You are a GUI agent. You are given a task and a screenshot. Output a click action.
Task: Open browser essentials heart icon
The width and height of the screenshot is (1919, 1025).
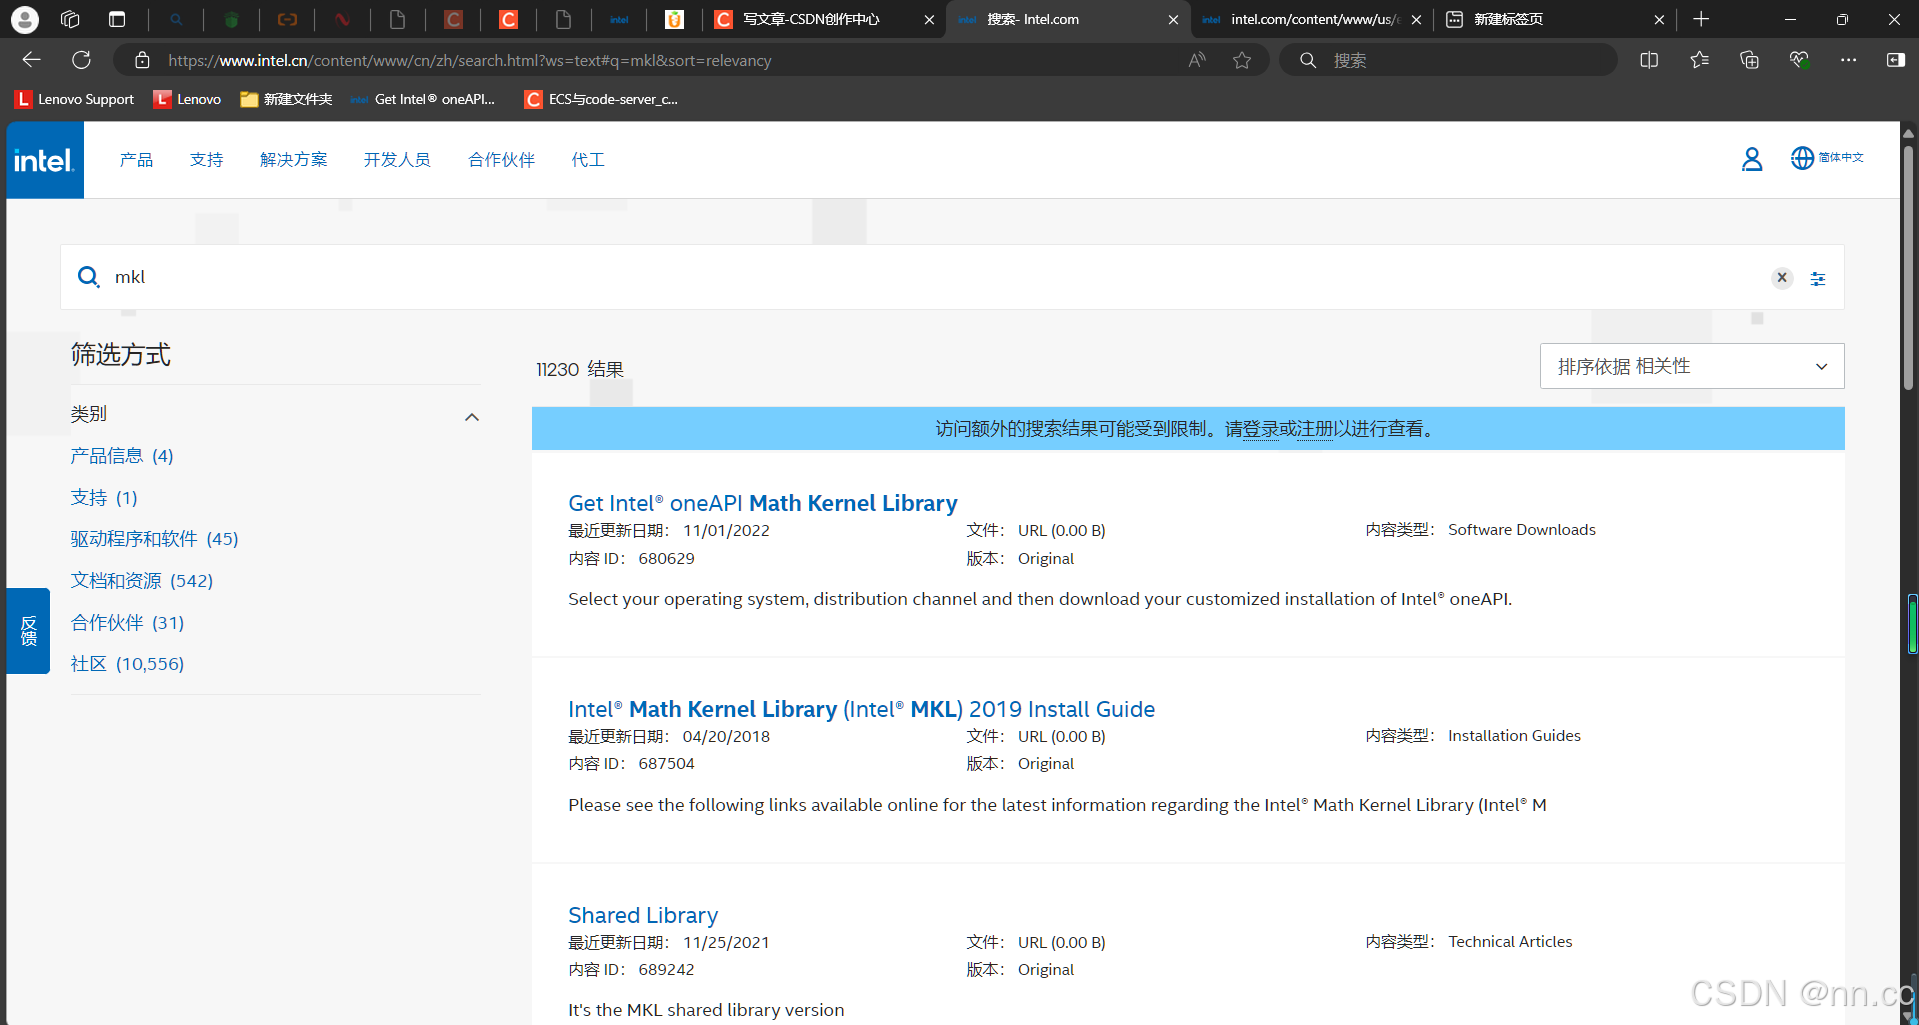coord(1799,60)
